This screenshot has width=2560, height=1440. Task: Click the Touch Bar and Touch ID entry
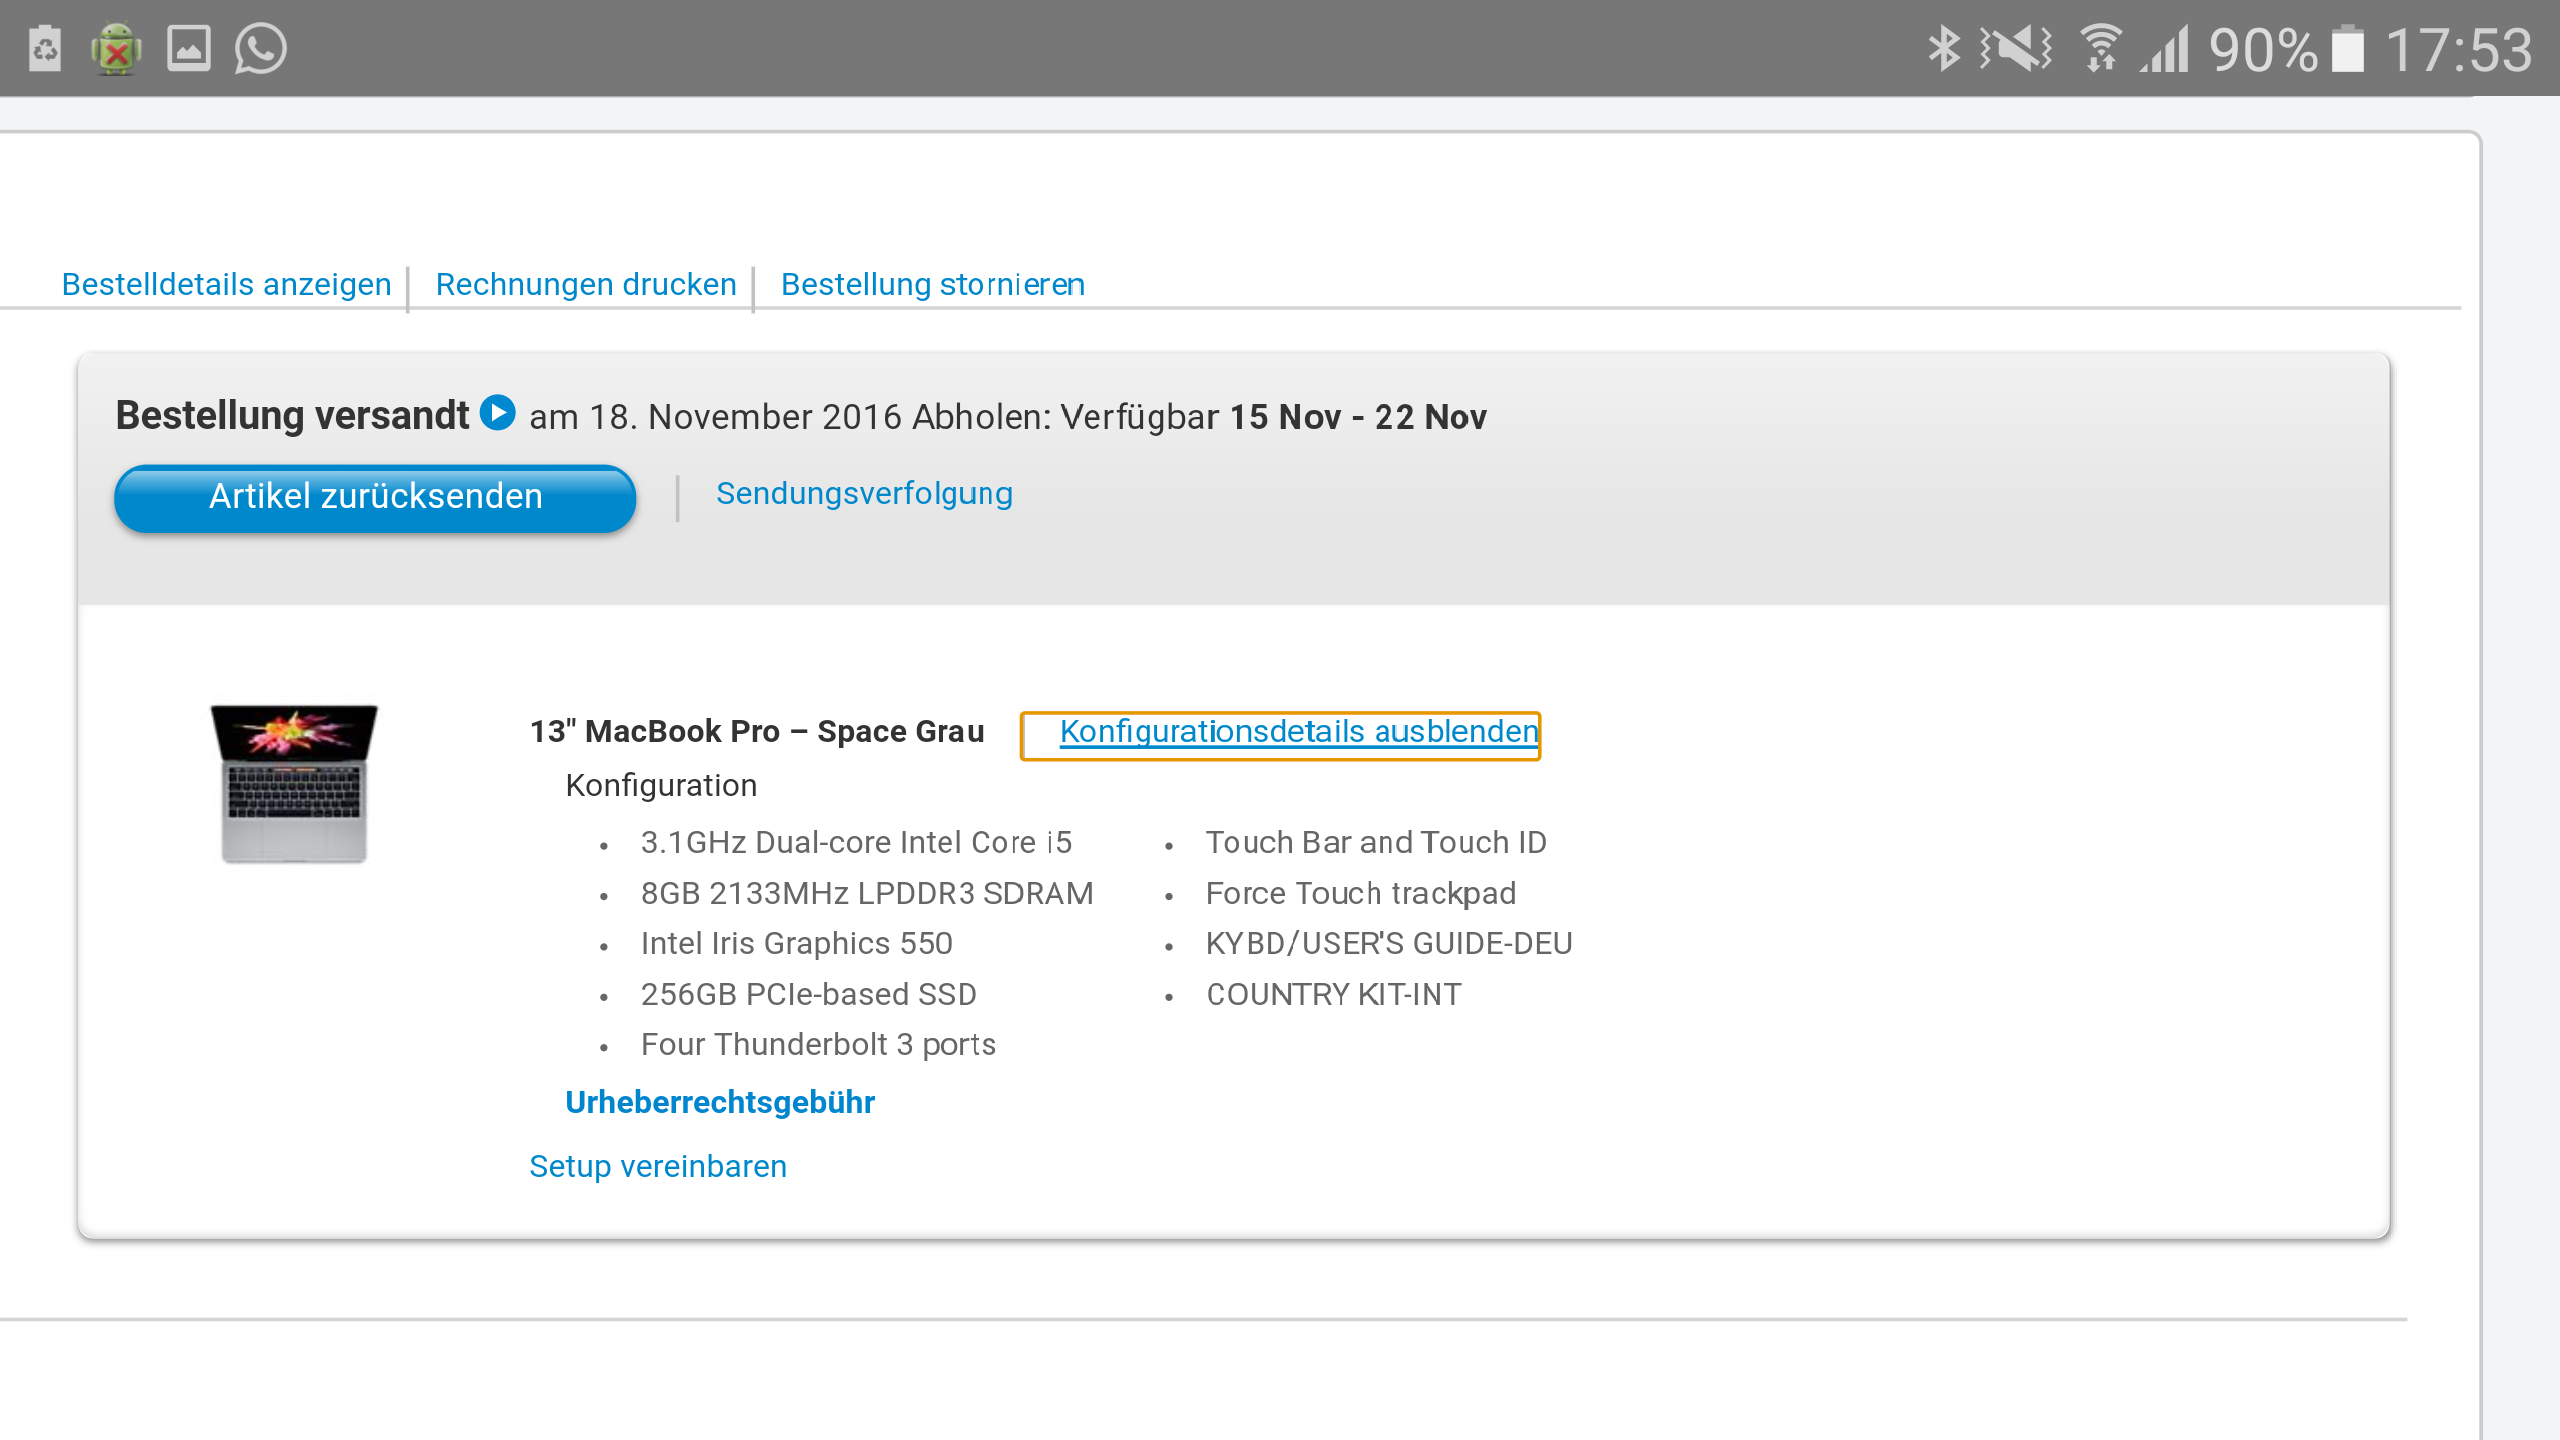(1376, 843)
